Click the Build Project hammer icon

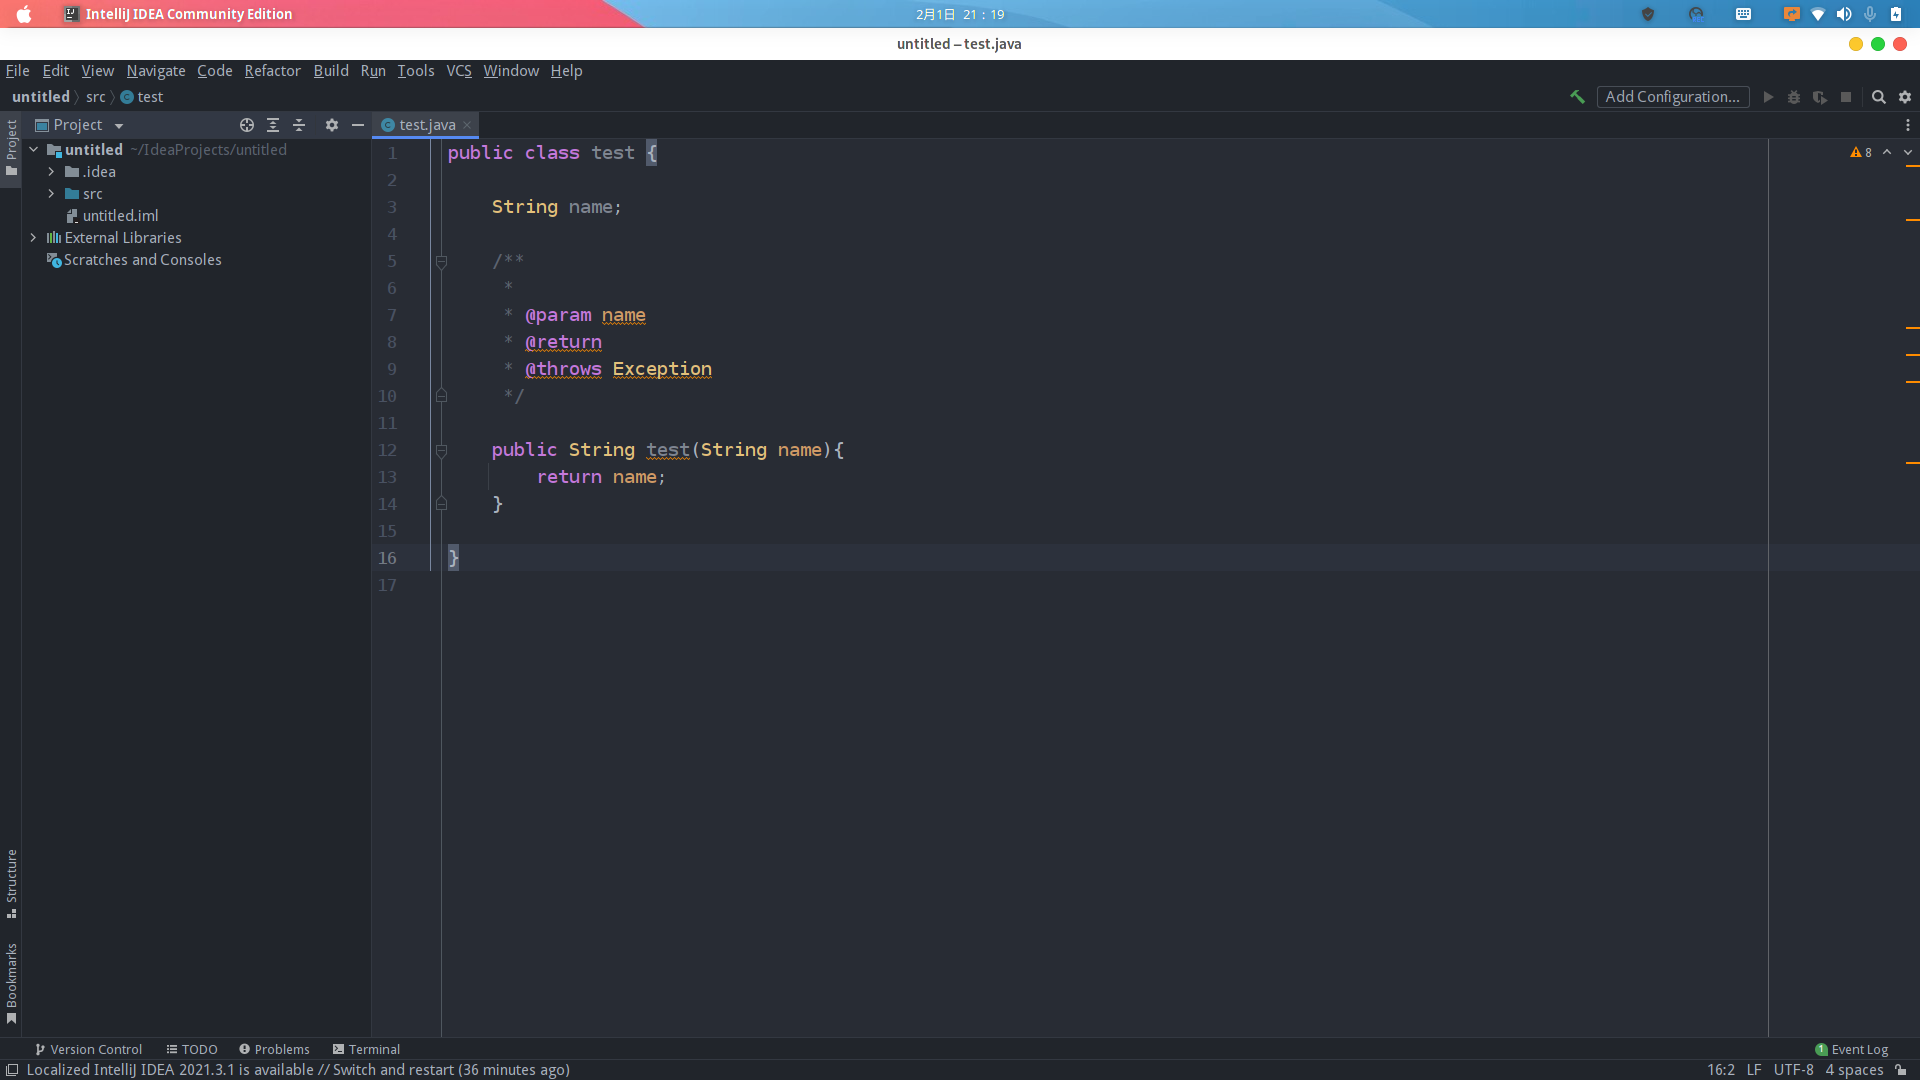pos(1577,97)
